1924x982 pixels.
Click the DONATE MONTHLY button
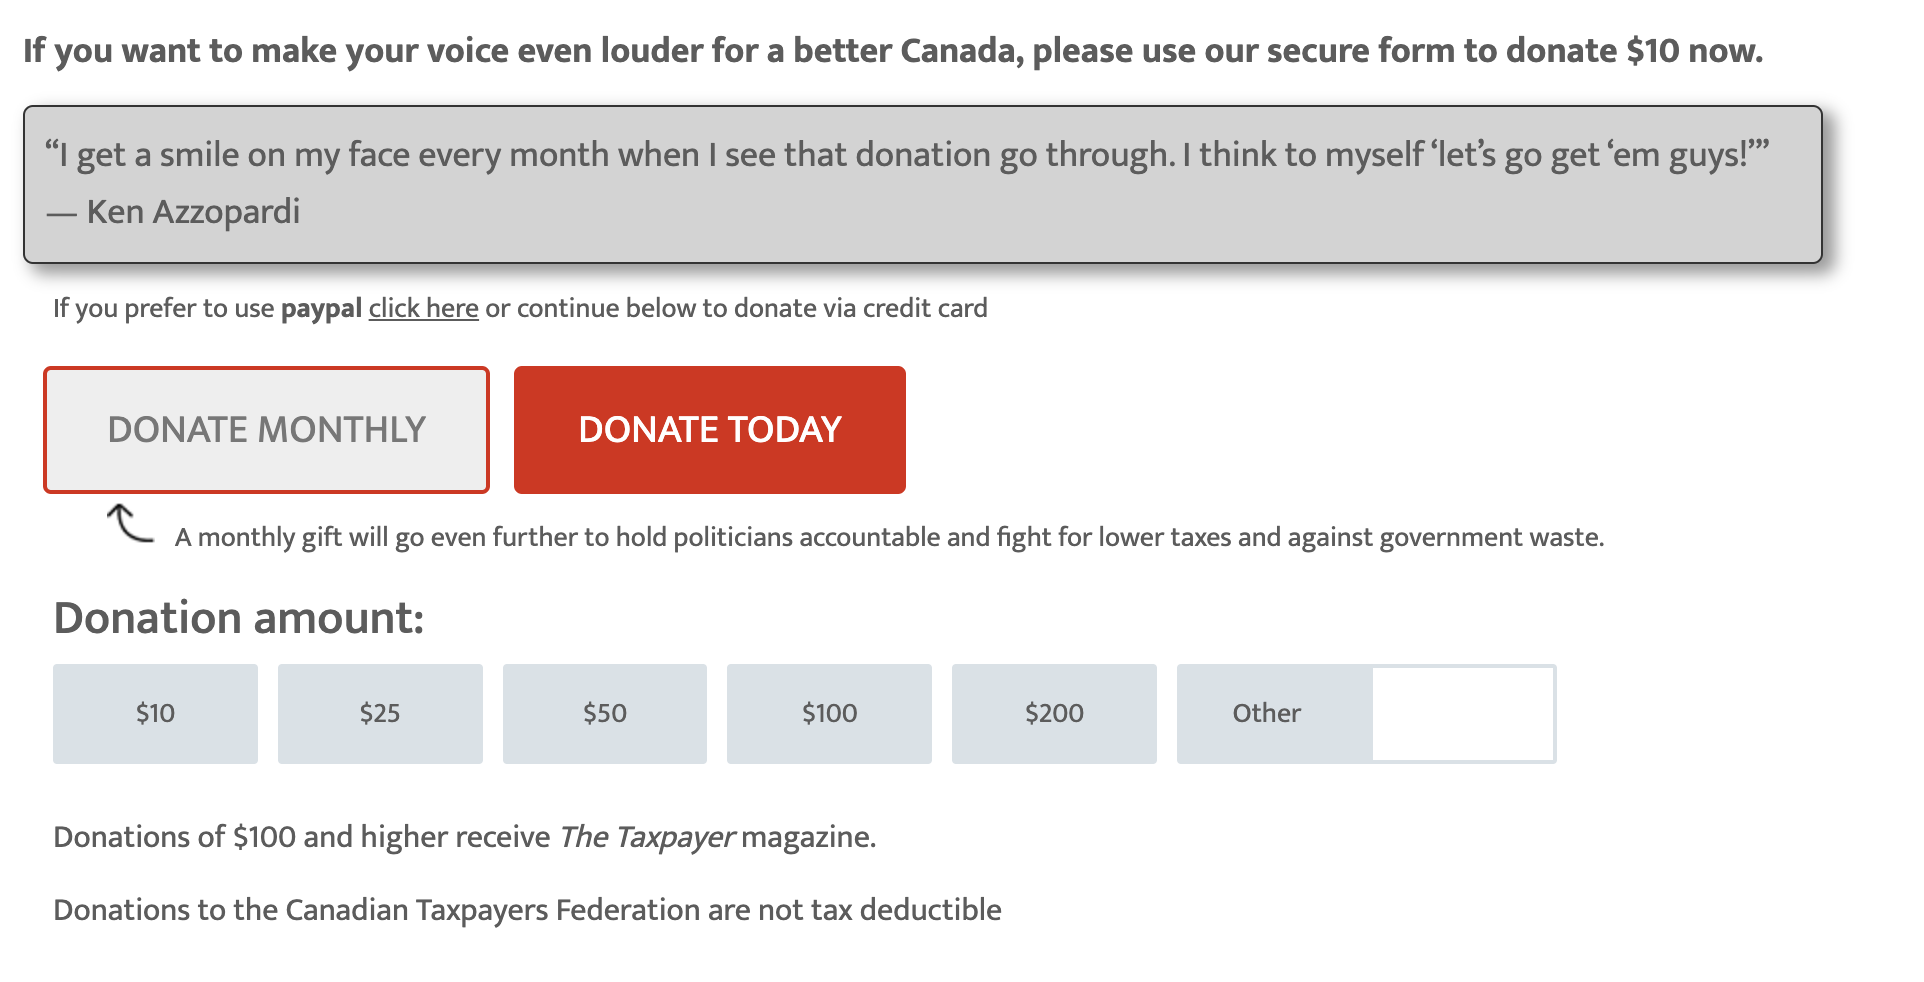click(266, 430)
